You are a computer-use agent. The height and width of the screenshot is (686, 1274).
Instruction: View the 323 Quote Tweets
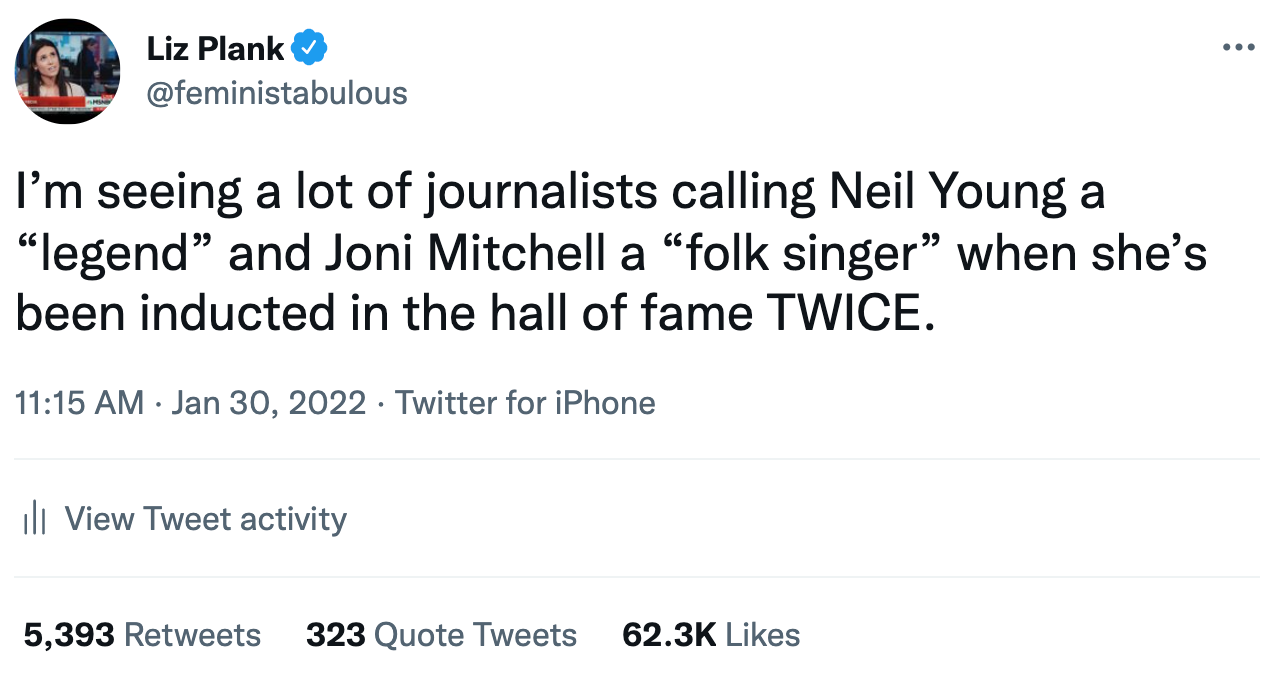(441, 635)
